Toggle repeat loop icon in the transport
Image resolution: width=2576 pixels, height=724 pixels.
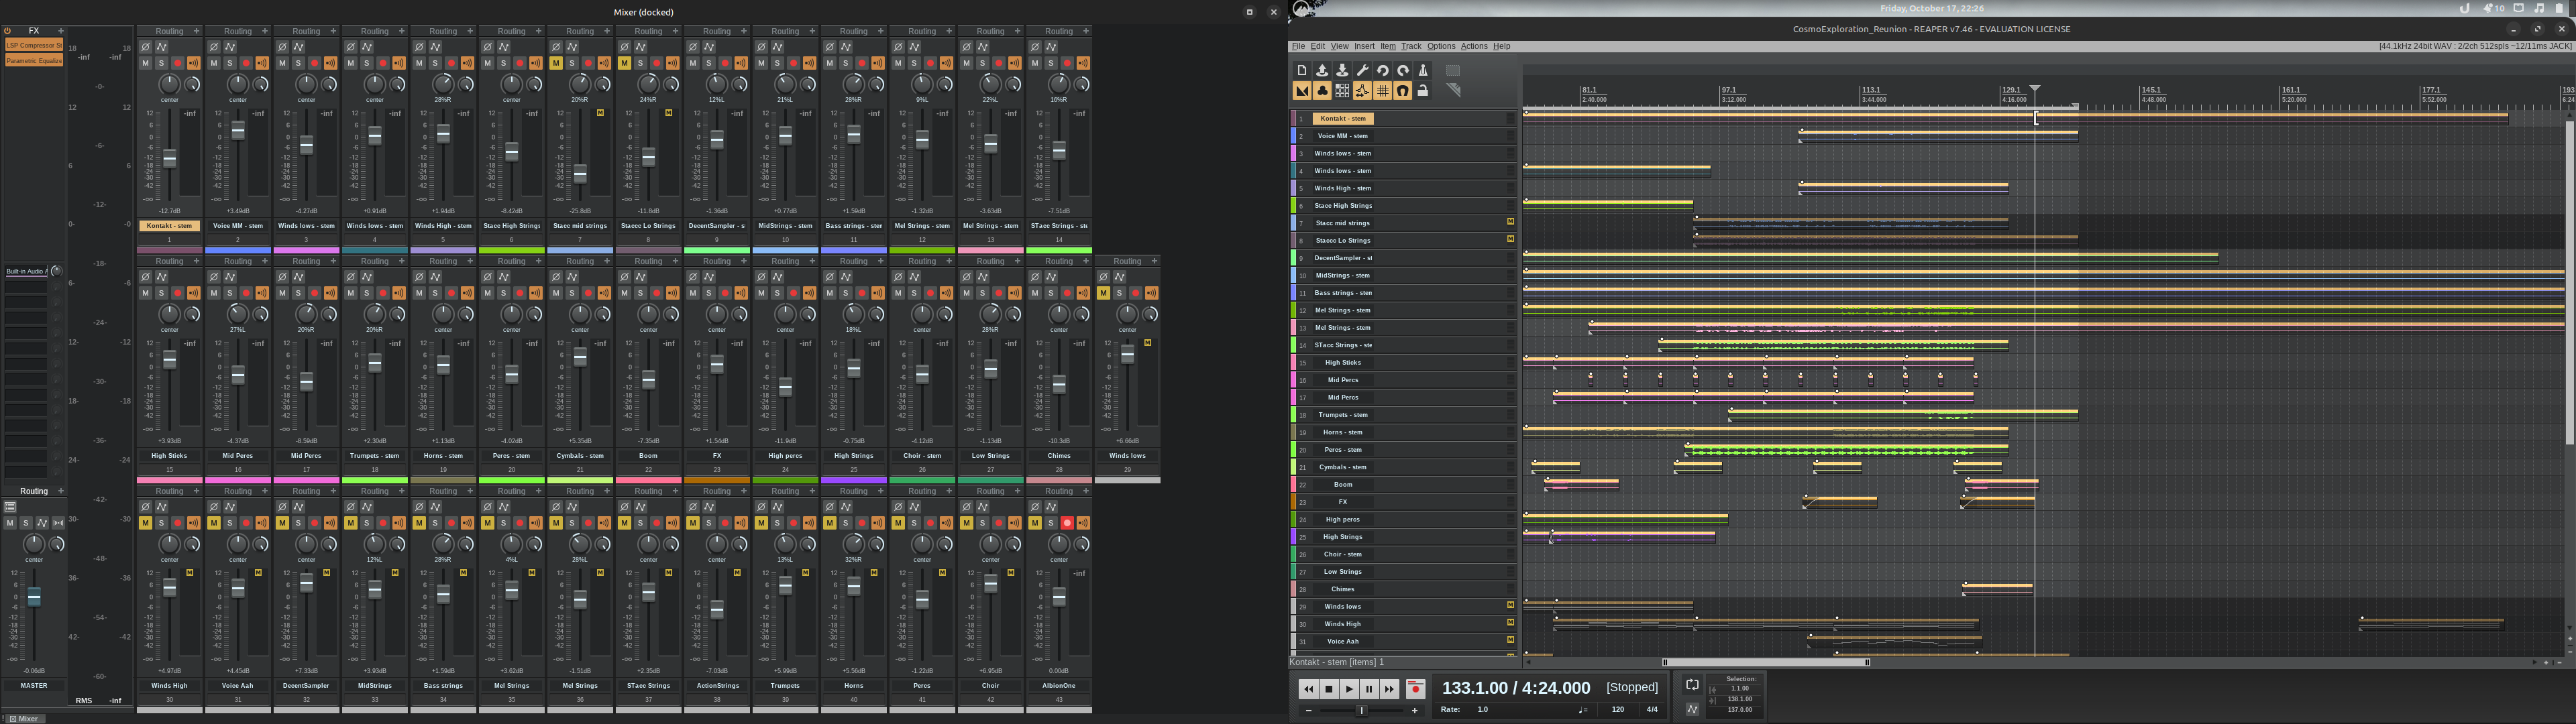[x=1692, y=685]
